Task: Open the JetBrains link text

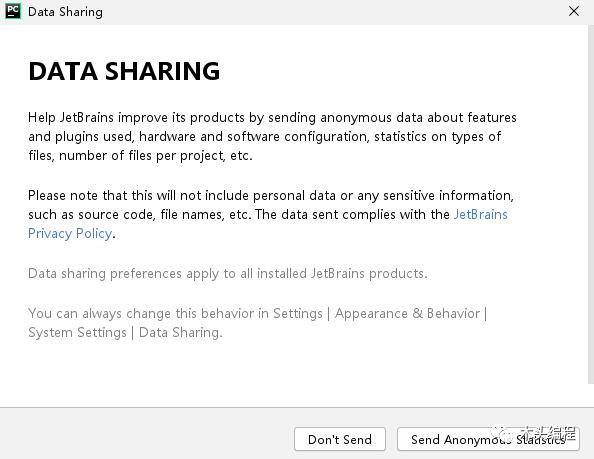Action: (480, 214)
